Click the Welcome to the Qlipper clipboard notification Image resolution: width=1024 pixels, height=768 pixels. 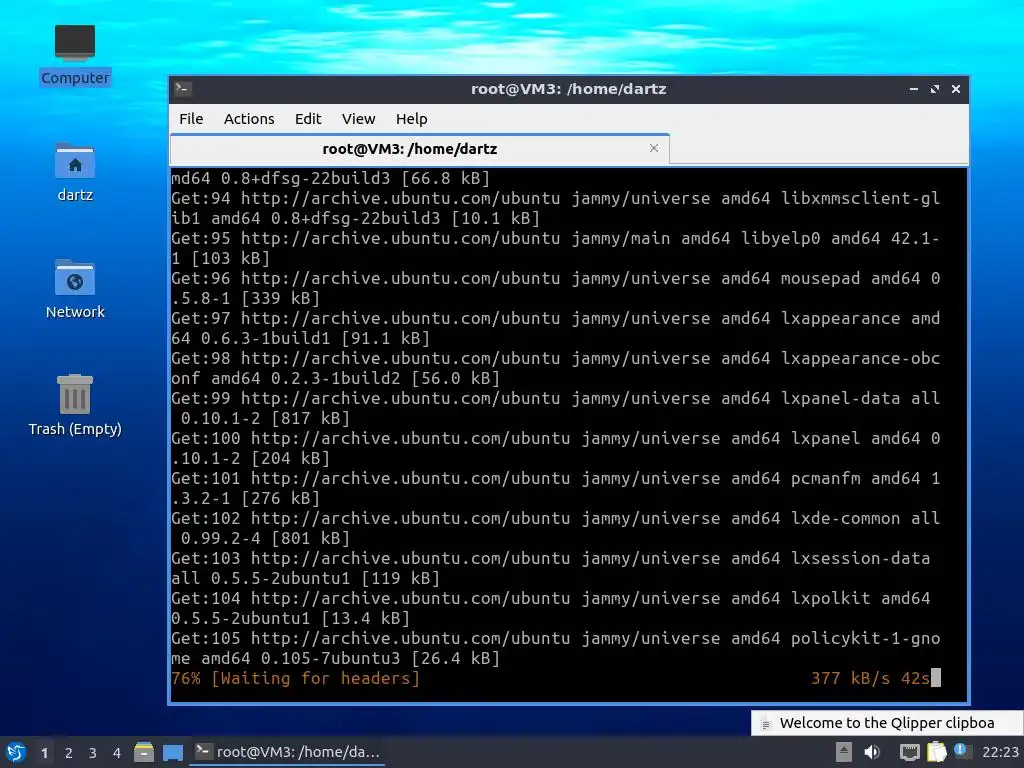point(887,723)
